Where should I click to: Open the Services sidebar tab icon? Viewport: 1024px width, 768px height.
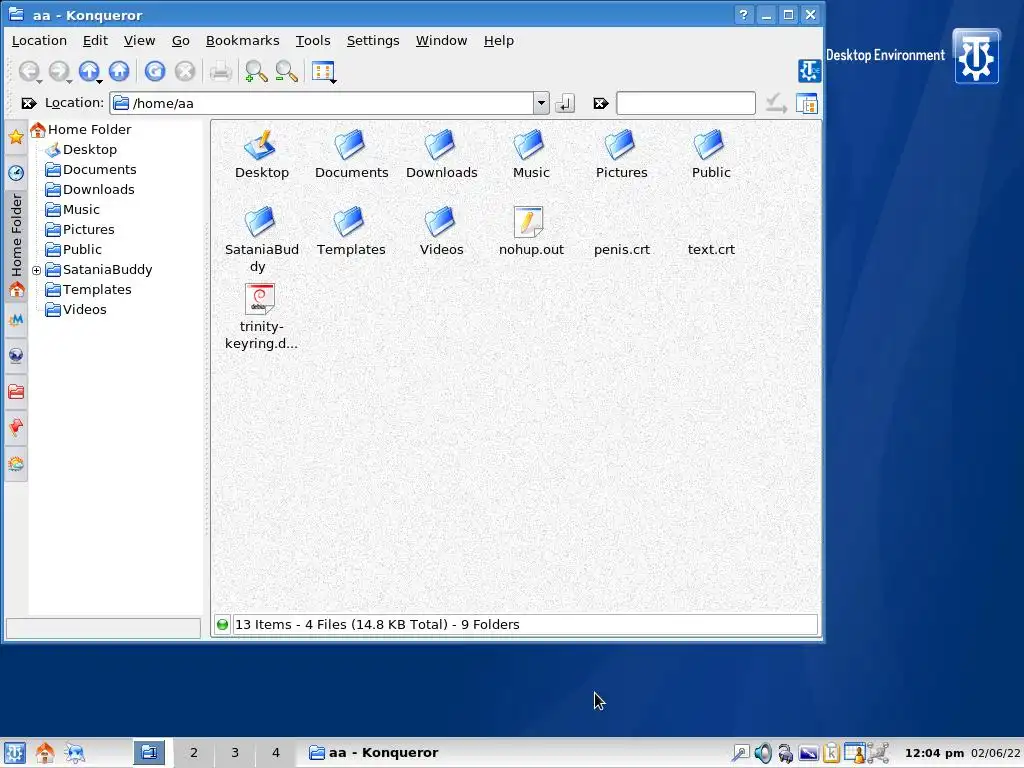(x=16, y=464)
